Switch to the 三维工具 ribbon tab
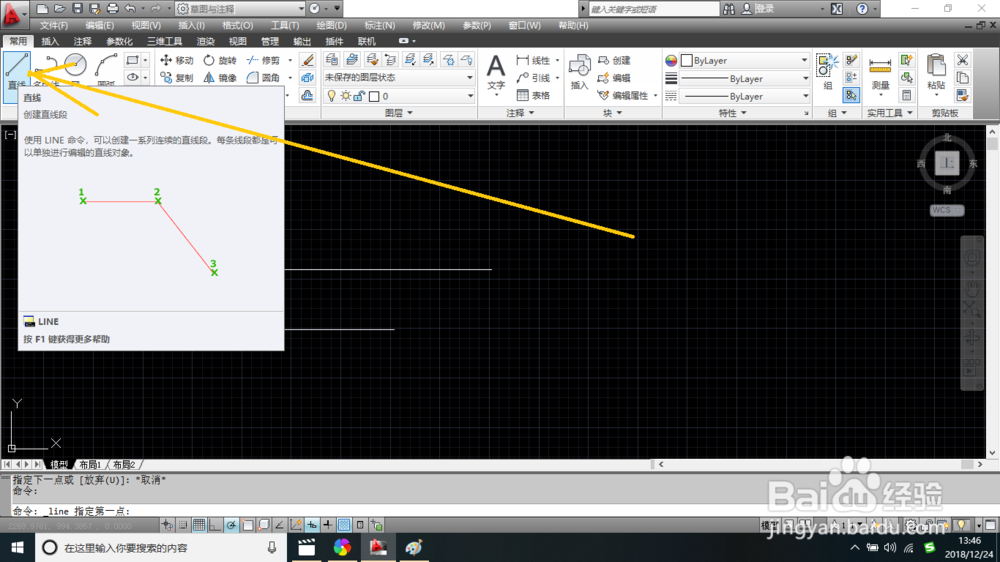The height and width of the screenshot is (562, 1000). point(165,41)
